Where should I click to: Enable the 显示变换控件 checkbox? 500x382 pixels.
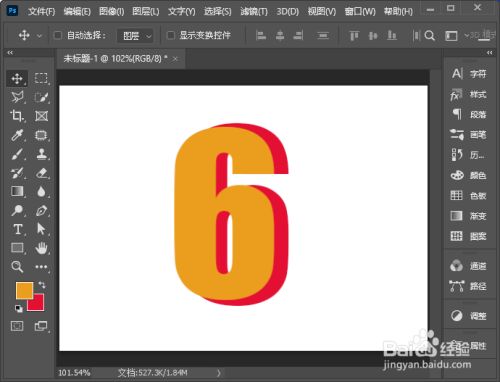170,35
